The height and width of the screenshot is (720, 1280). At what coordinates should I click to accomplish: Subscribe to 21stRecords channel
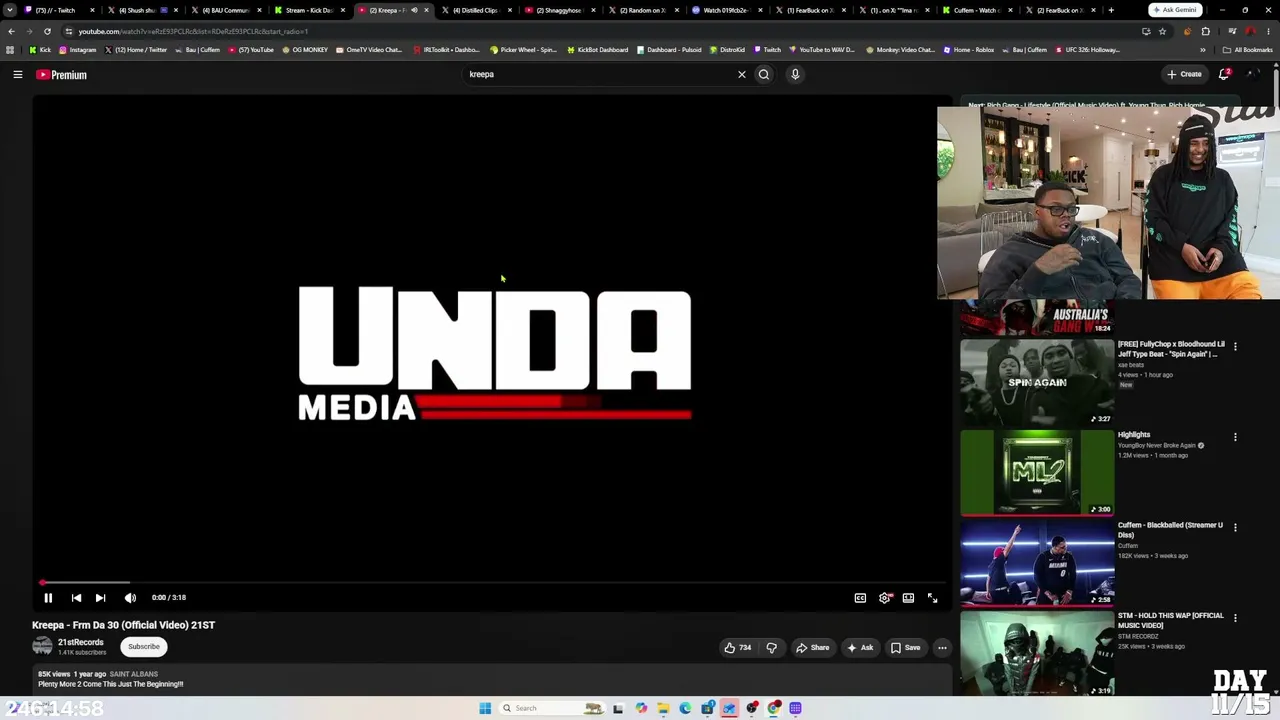(x=144, y=647)
